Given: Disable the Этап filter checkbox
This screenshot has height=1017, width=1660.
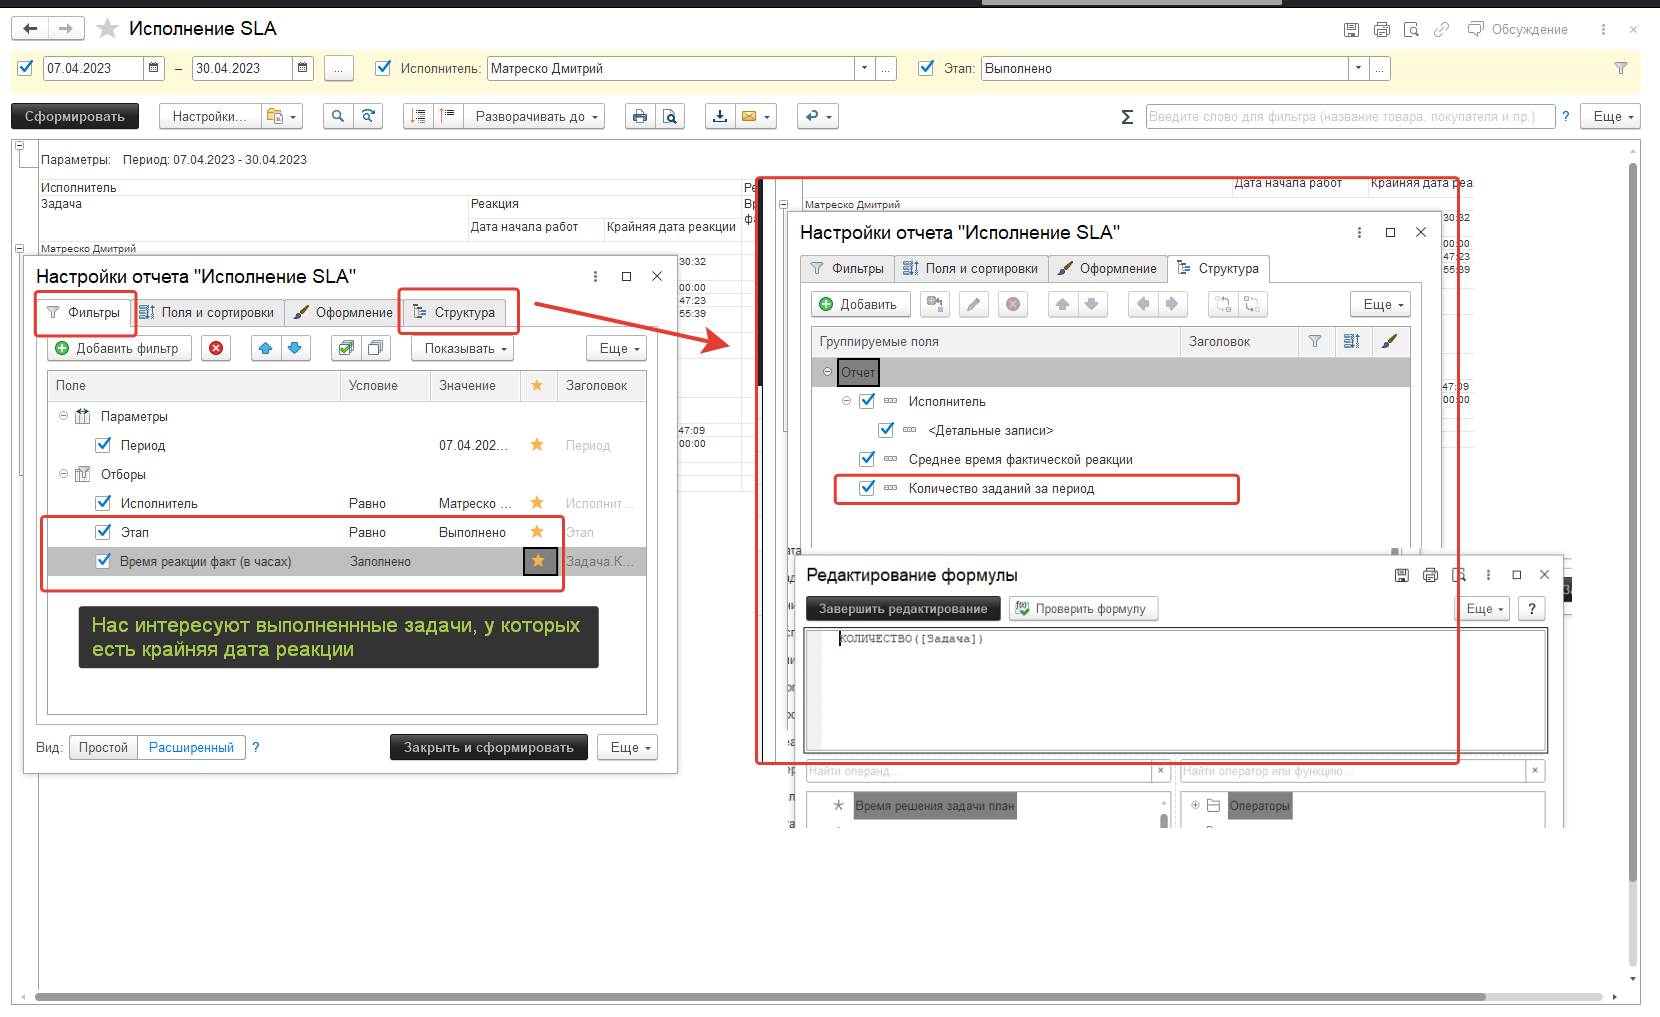Looking at the screenshot, I should 926,68.
